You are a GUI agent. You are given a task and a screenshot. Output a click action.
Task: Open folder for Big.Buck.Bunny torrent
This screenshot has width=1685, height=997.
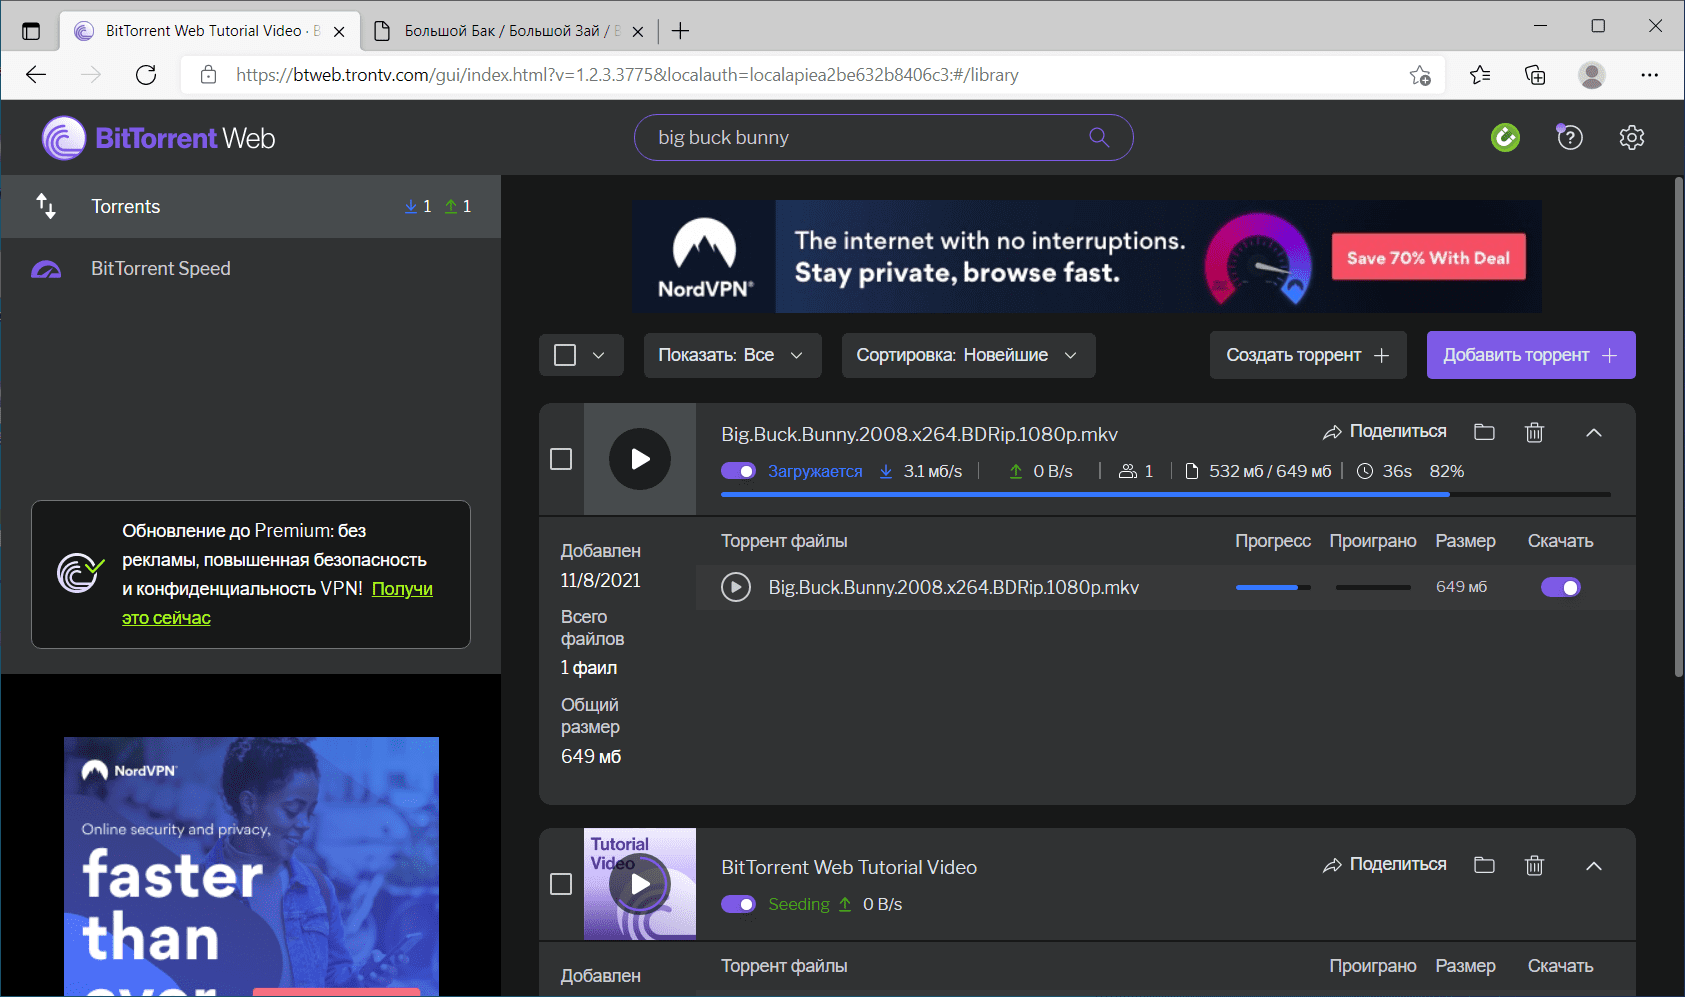tap(1484, 432)
